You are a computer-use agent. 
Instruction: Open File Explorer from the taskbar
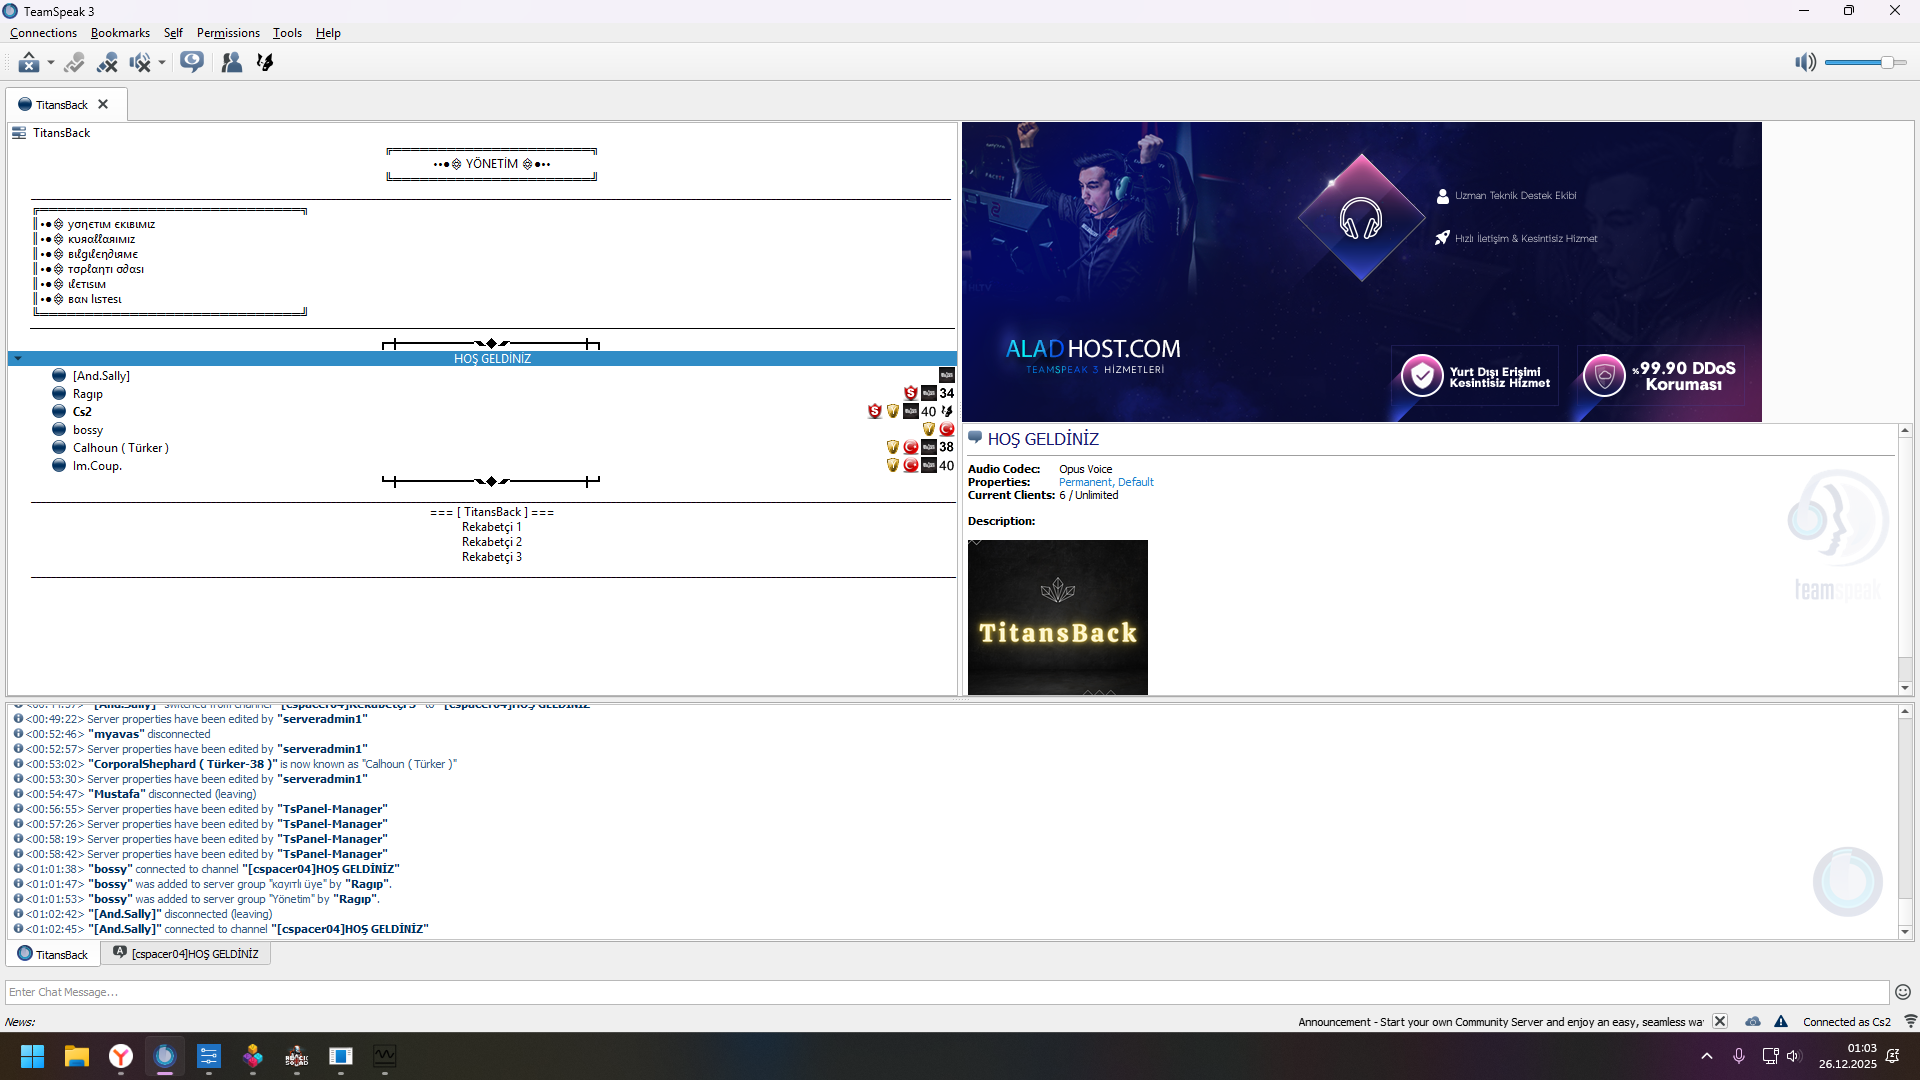click(77, 1056)
